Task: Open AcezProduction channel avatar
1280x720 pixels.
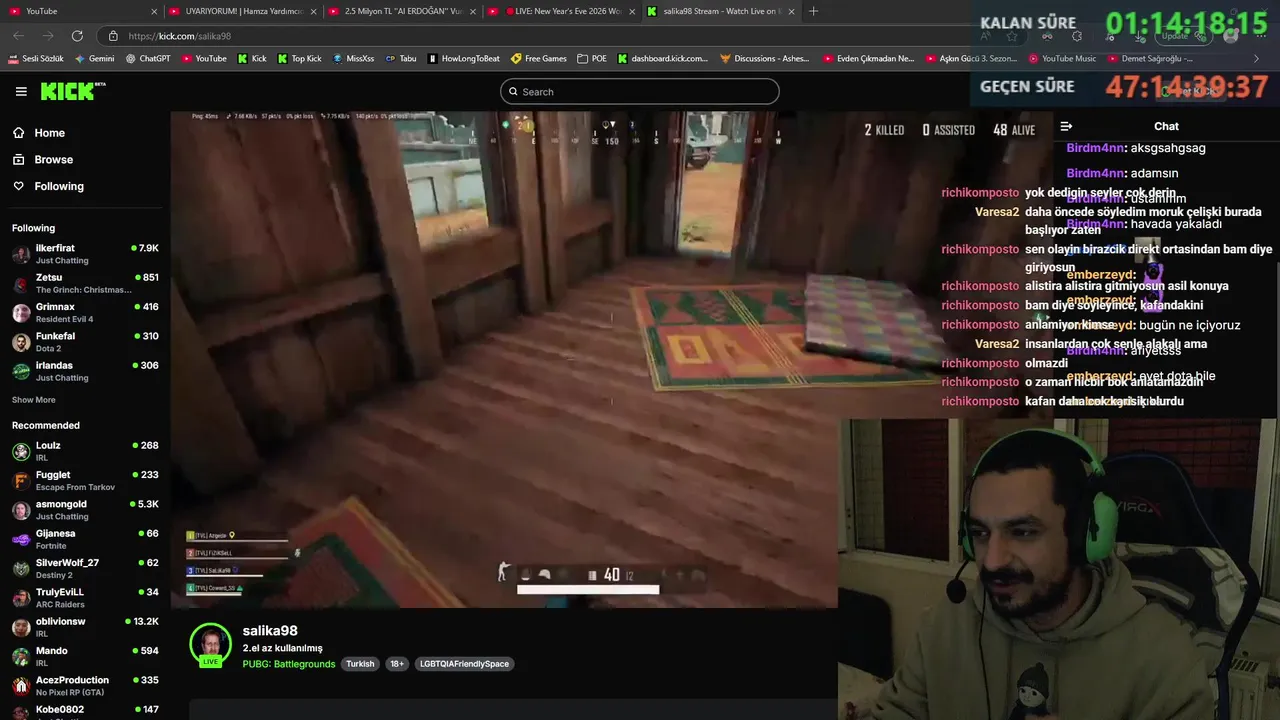Action: coord(21,686)
